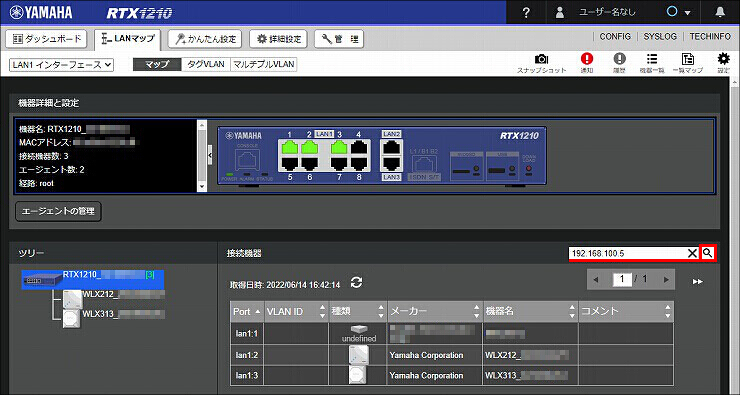Open LAN map settings gear icon
This screenshot has width=740, height=395.
[x=723, y=59]
